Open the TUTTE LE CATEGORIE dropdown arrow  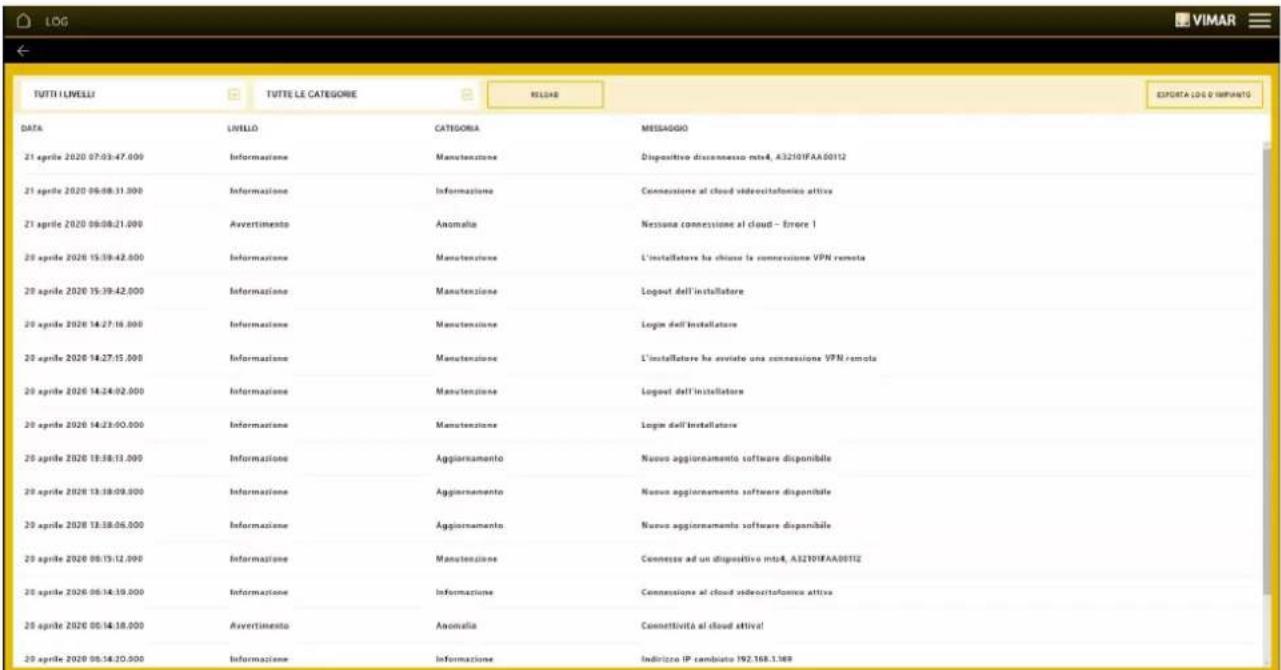coord(466,94)
